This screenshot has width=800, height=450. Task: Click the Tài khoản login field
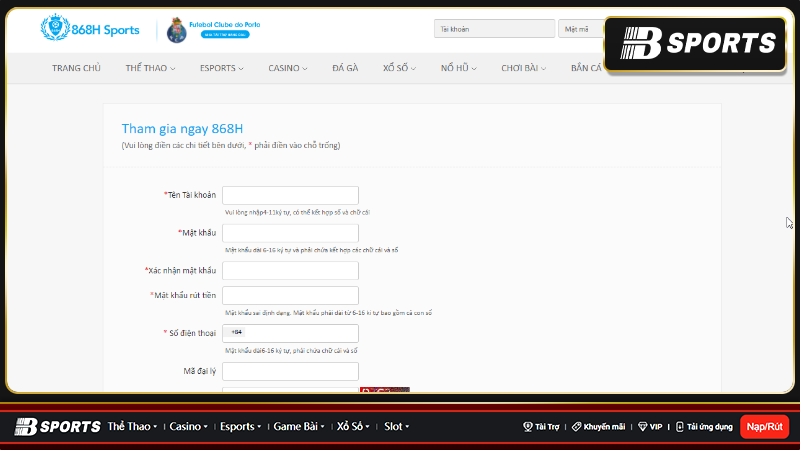[494, 29]
